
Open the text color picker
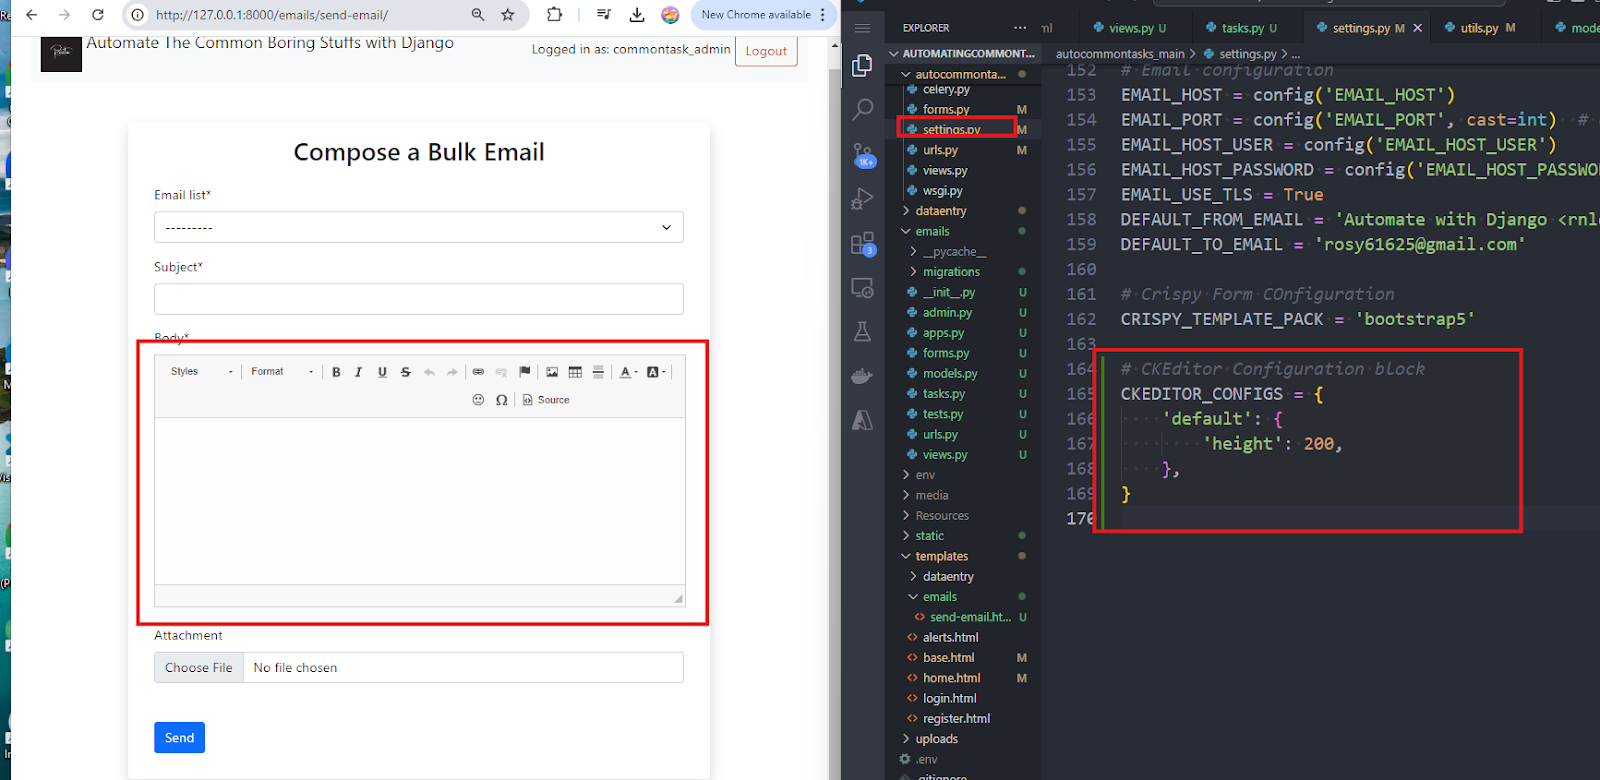628,372
